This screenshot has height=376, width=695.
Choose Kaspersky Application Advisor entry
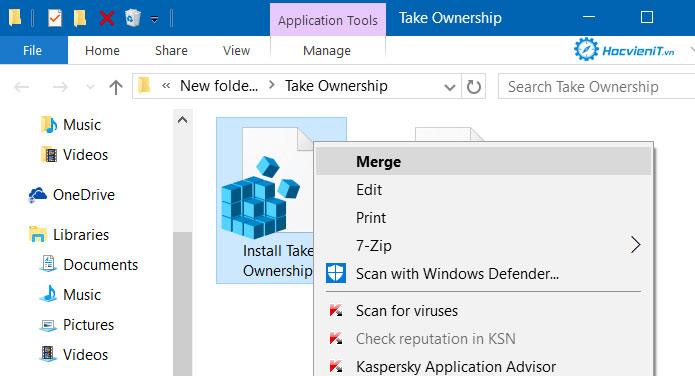tap(484, 367)
